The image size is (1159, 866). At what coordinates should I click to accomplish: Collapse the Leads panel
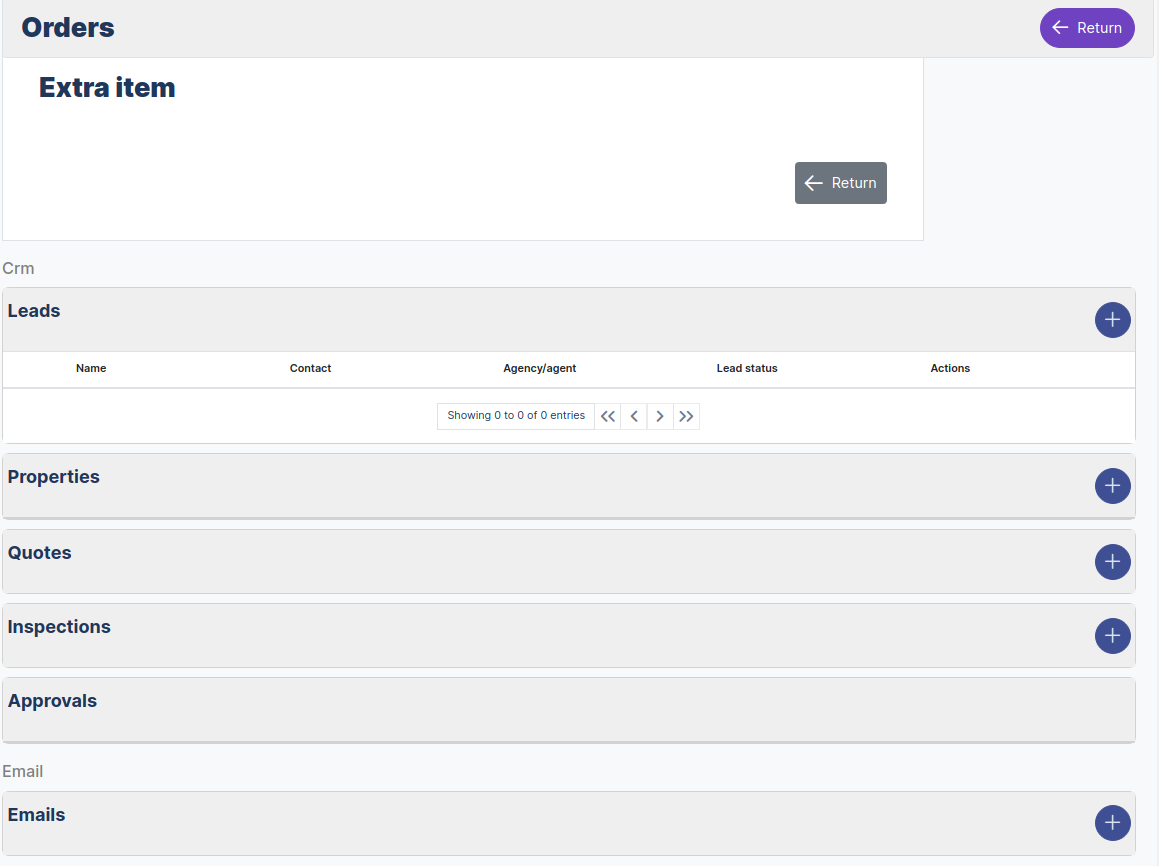click(33, 311)
